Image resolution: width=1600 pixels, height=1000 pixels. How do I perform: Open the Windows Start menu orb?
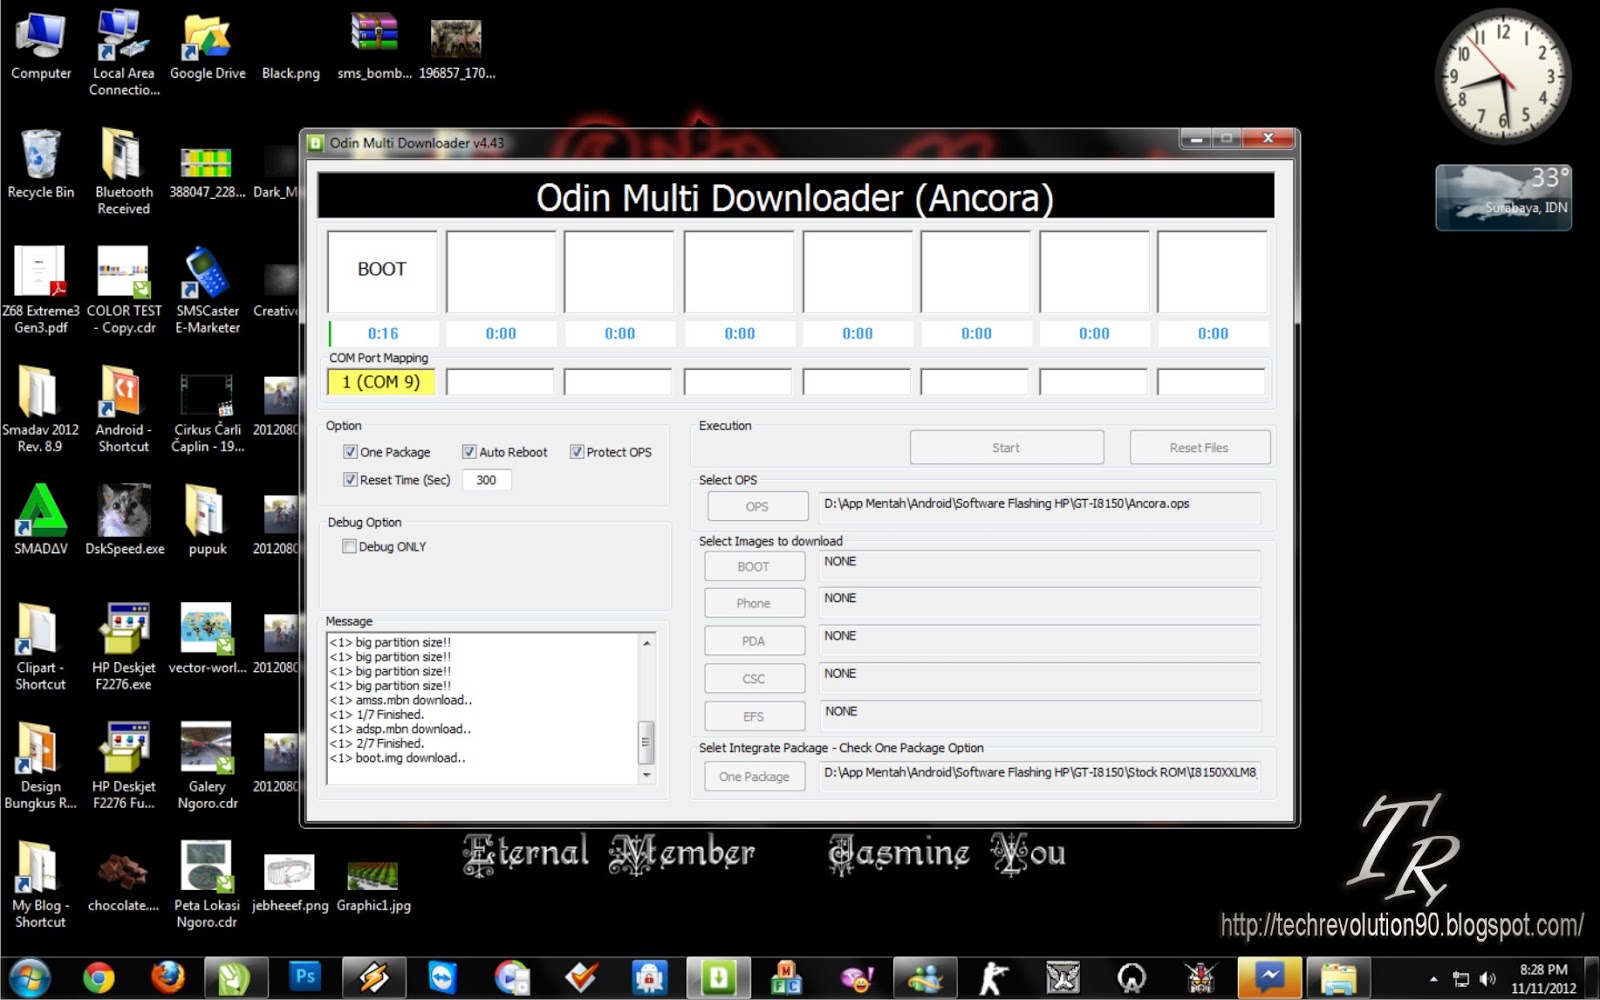tap(29, 977)
